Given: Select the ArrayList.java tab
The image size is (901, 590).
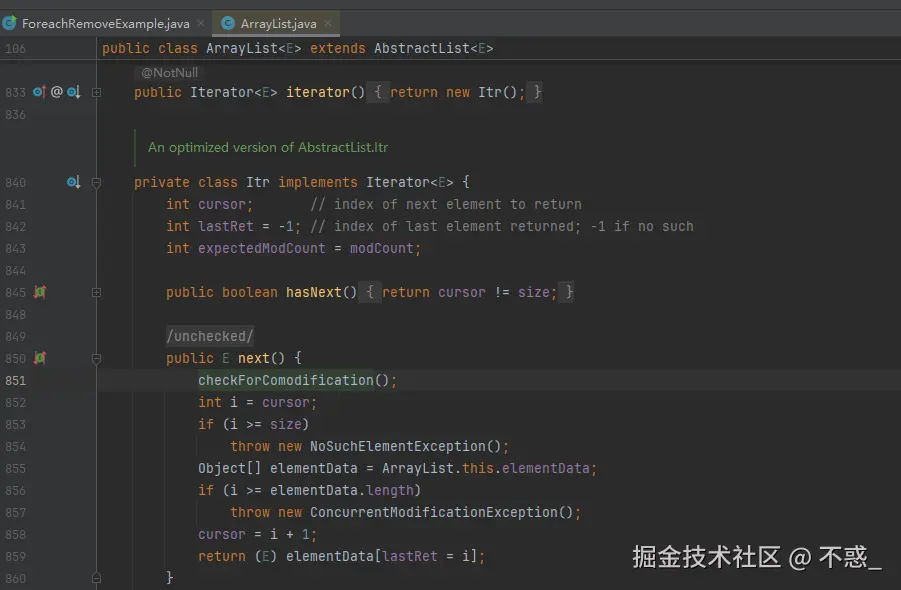Looking at the screenshot, I should [x=280, y=23].
